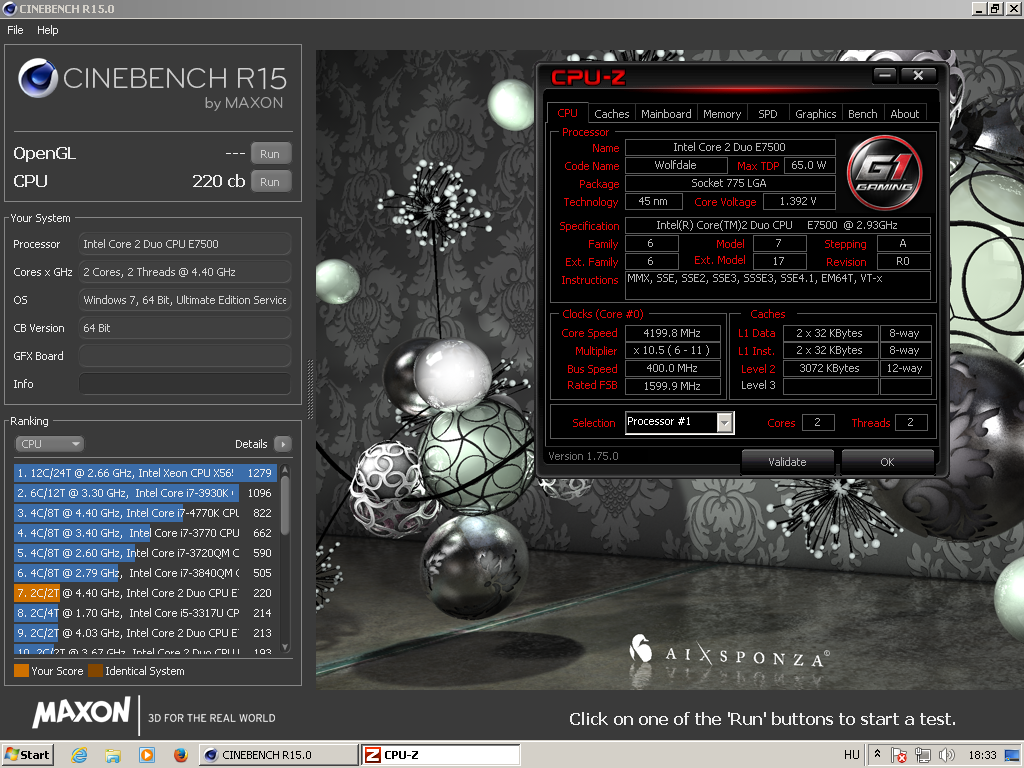Select ranking row 7 with score 220
The image size is (1024, 768).
coord(145,593)
